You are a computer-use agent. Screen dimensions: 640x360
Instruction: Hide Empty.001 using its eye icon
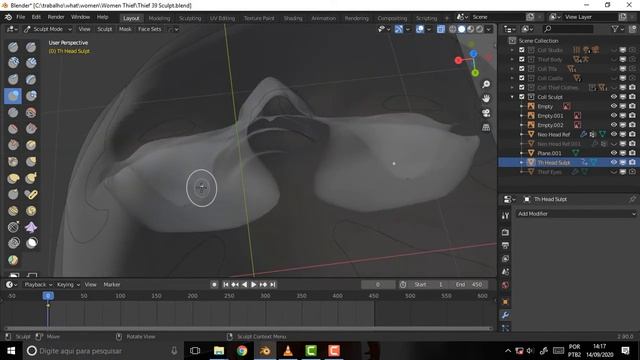pyautogui.click(x=613, y=116)
